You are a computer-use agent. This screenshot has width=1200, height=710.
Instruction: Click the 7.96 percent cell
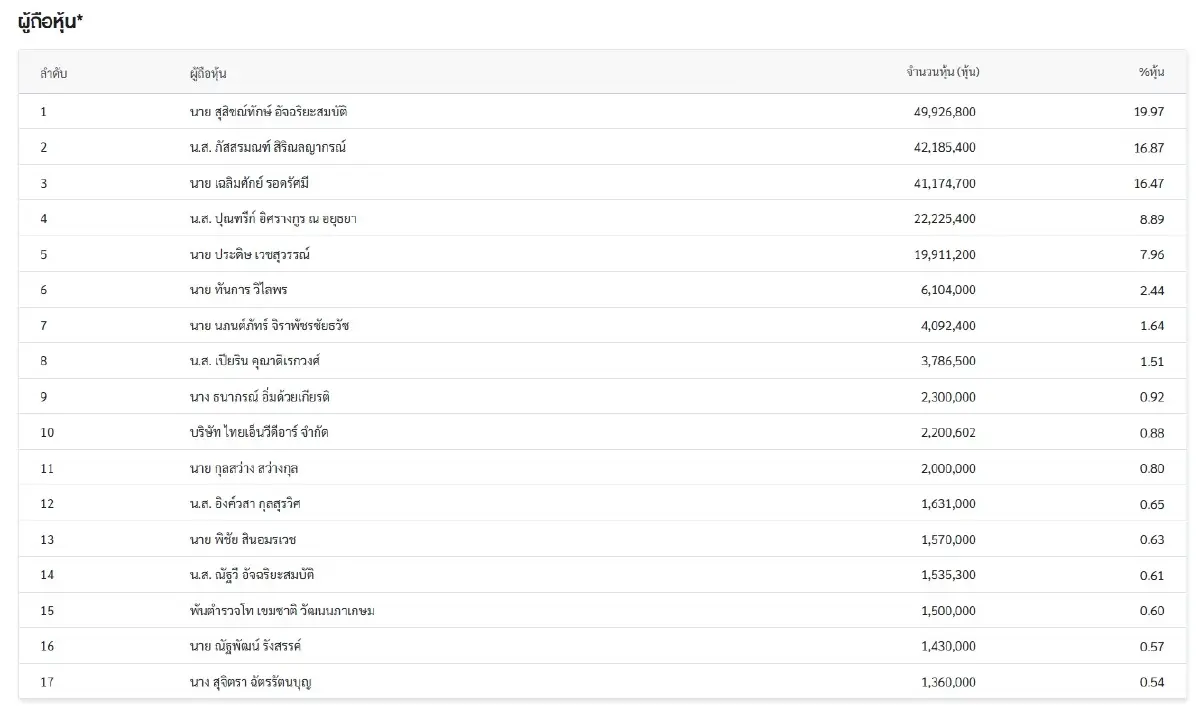[1151, 254]
